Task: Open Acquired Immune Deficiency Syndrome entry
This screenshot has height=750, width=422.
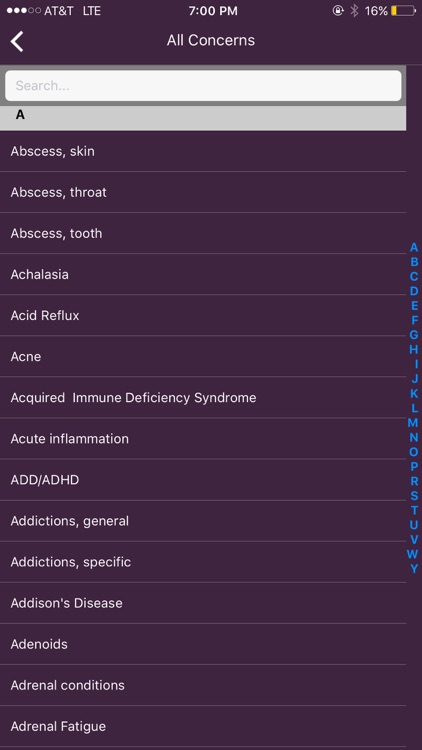Action: [203, 398]
